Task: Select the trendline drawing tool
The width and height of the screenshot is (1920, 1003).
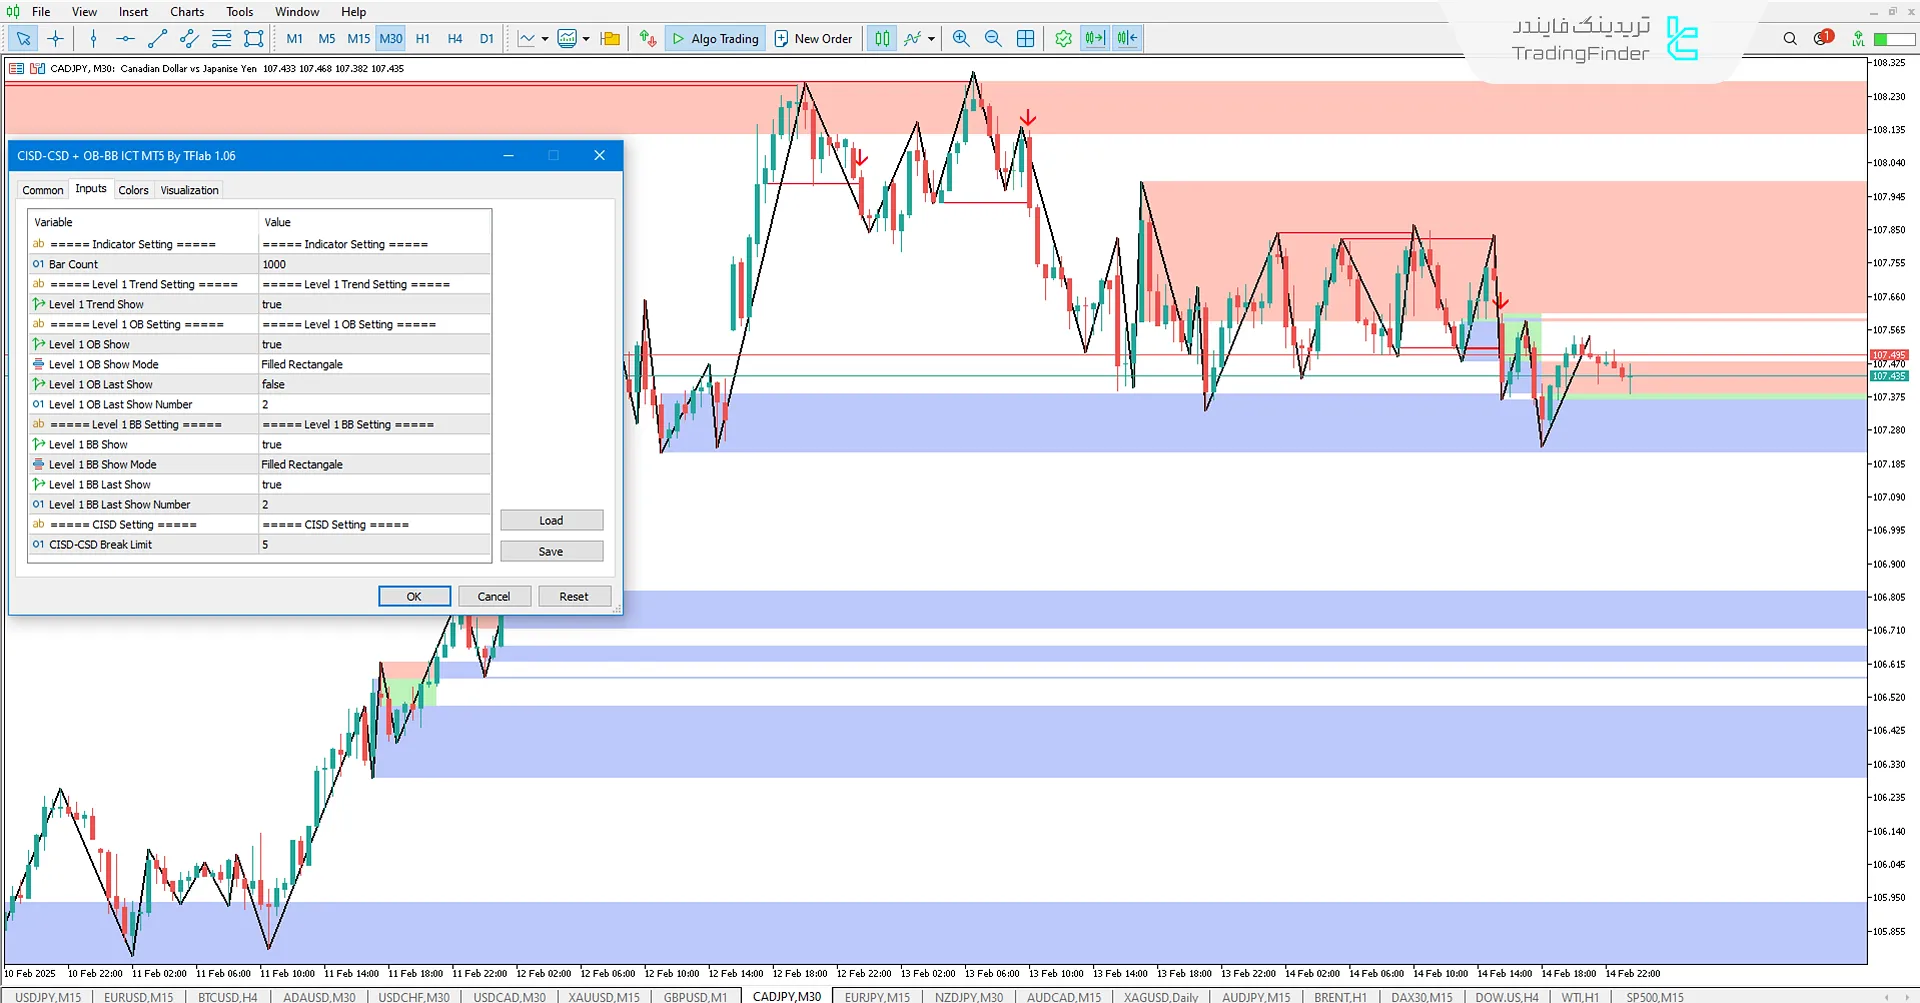Action: pos(157,39)
